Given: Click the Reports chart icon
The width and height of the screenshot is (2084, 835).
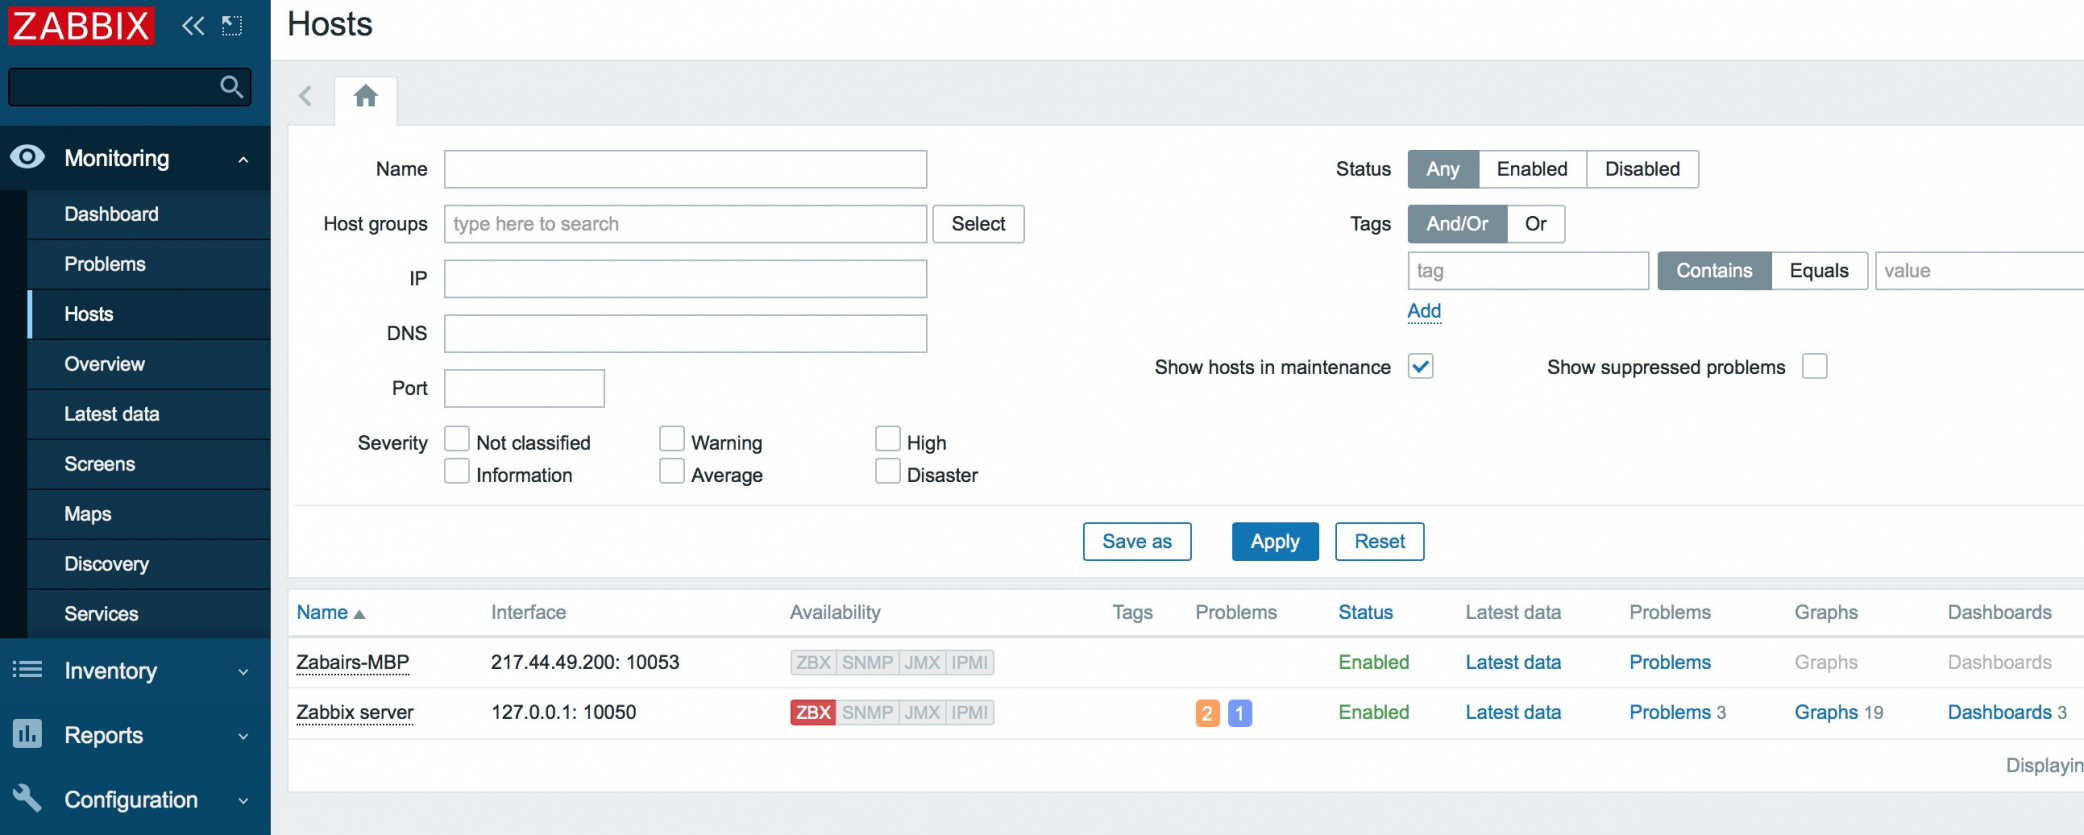Looking at the screenshot, I should 27,734.
